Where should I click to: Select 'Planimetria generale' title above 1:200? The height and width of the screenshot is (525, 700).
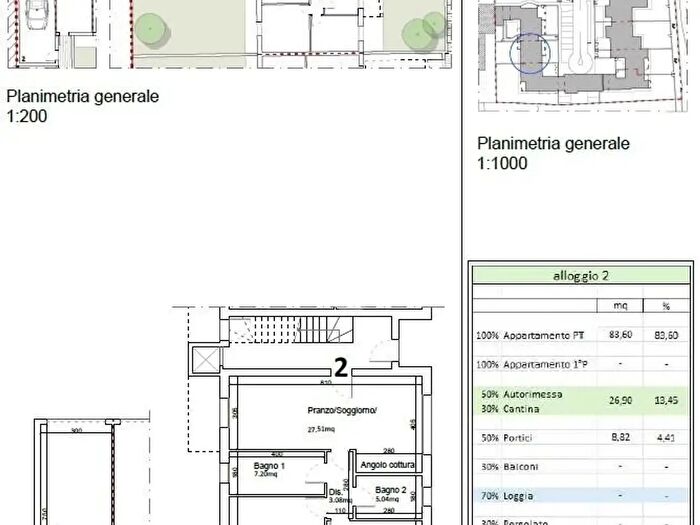pos(83,96)
